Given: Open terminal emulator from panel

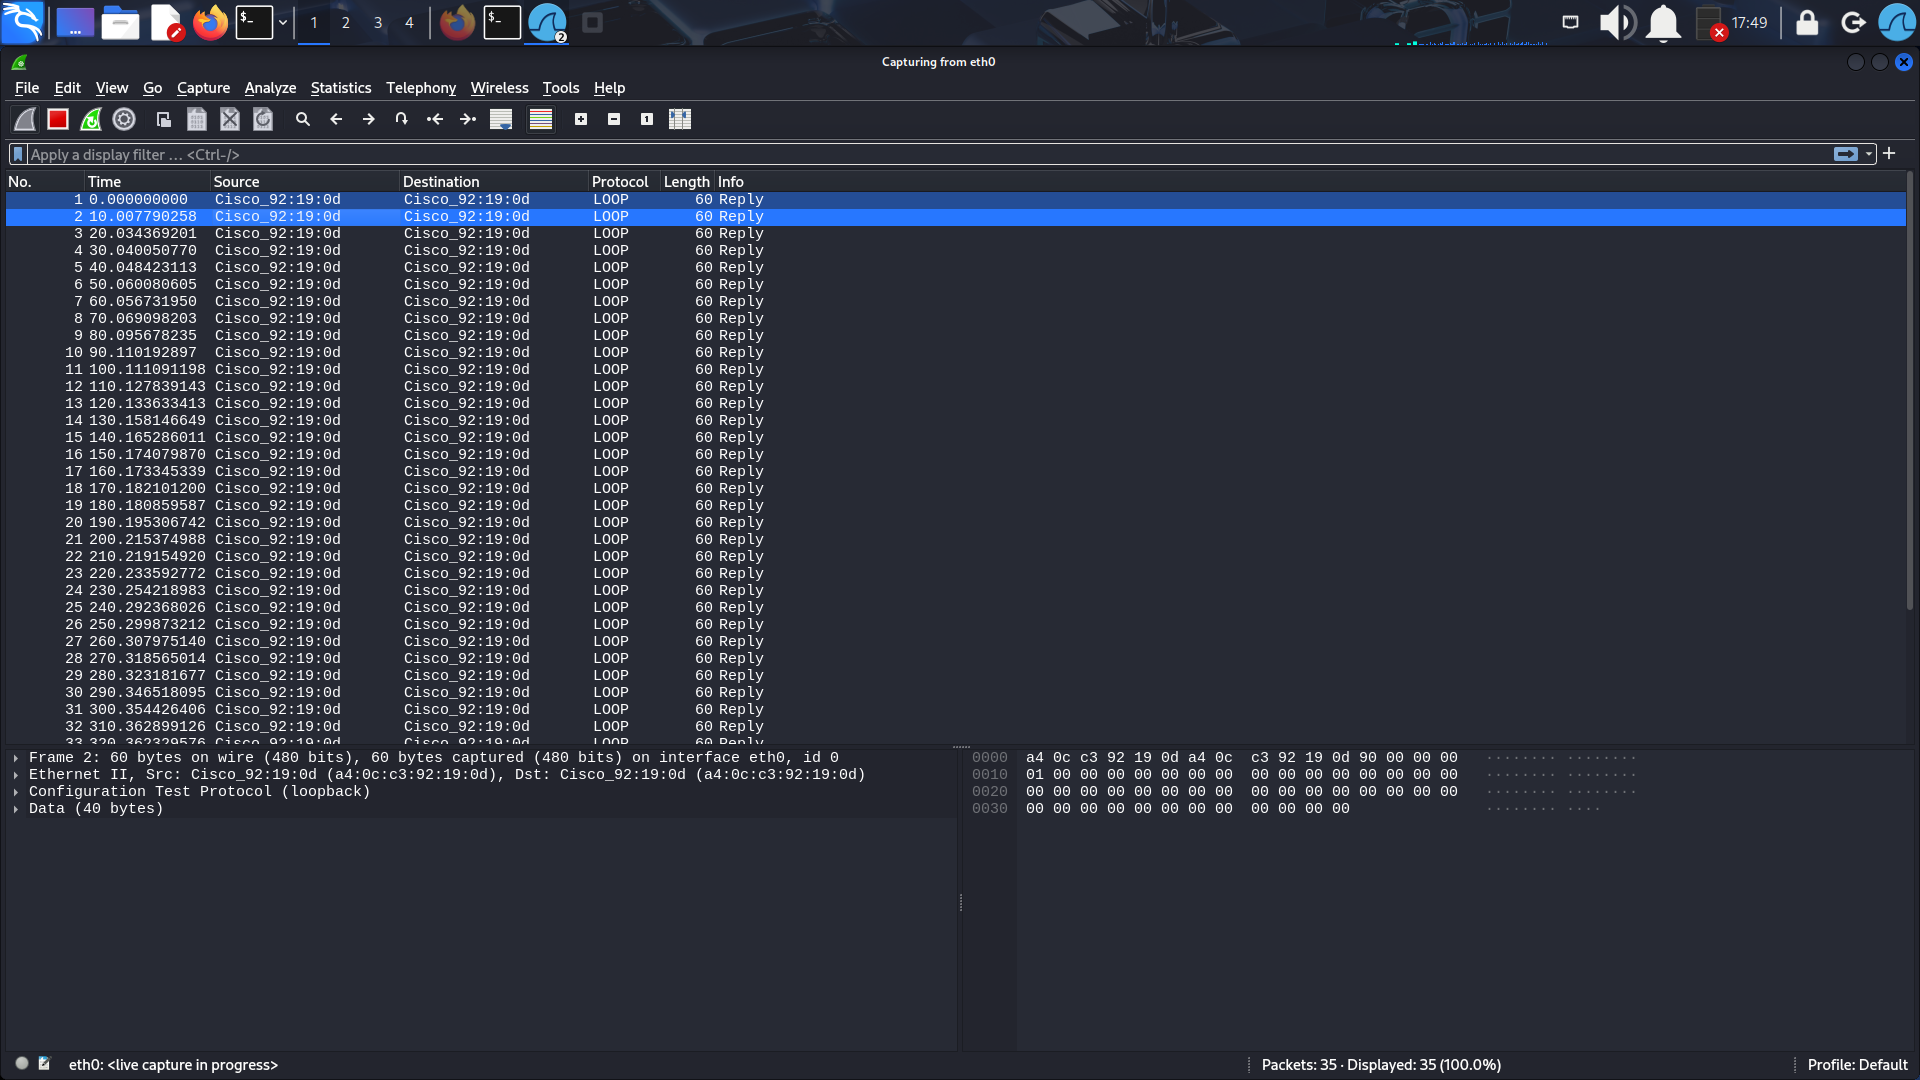Looking at the screenshot, I should (254, 22).
